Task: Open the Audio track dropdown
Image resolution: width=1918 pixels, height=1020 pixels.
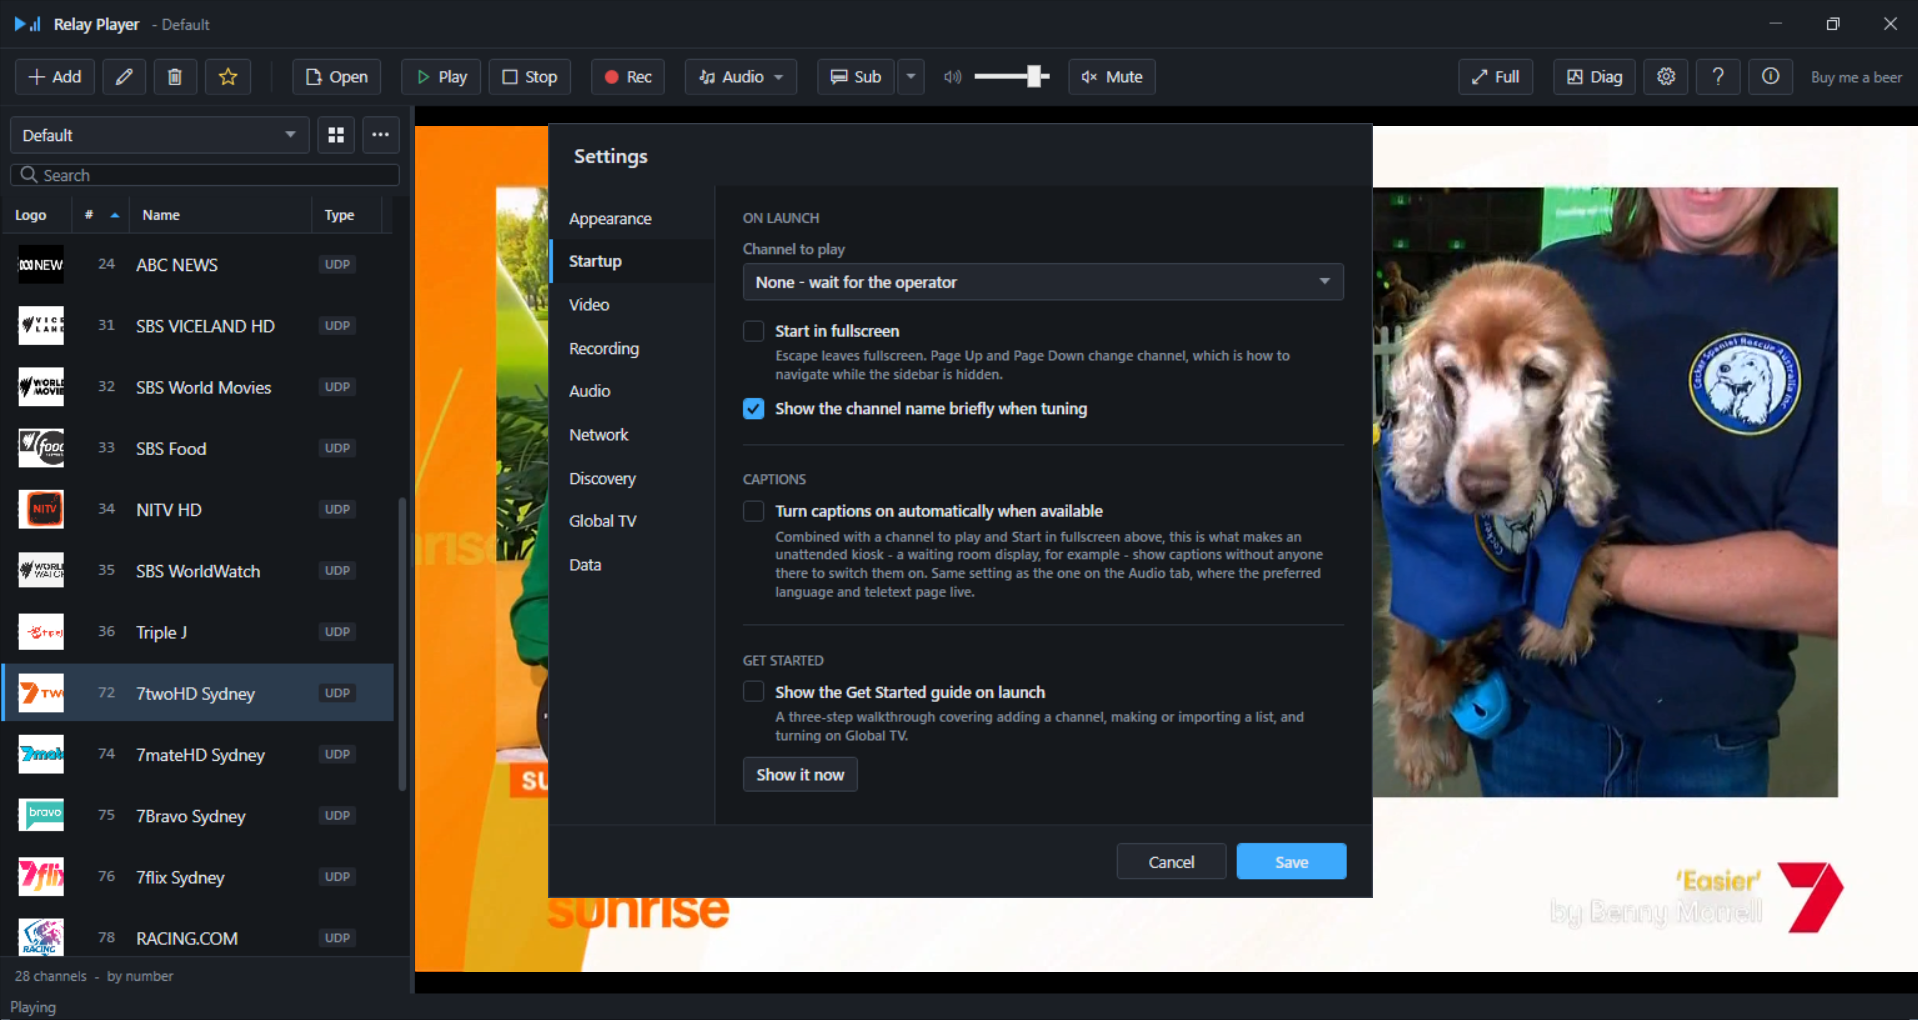Action: point(740,77)
